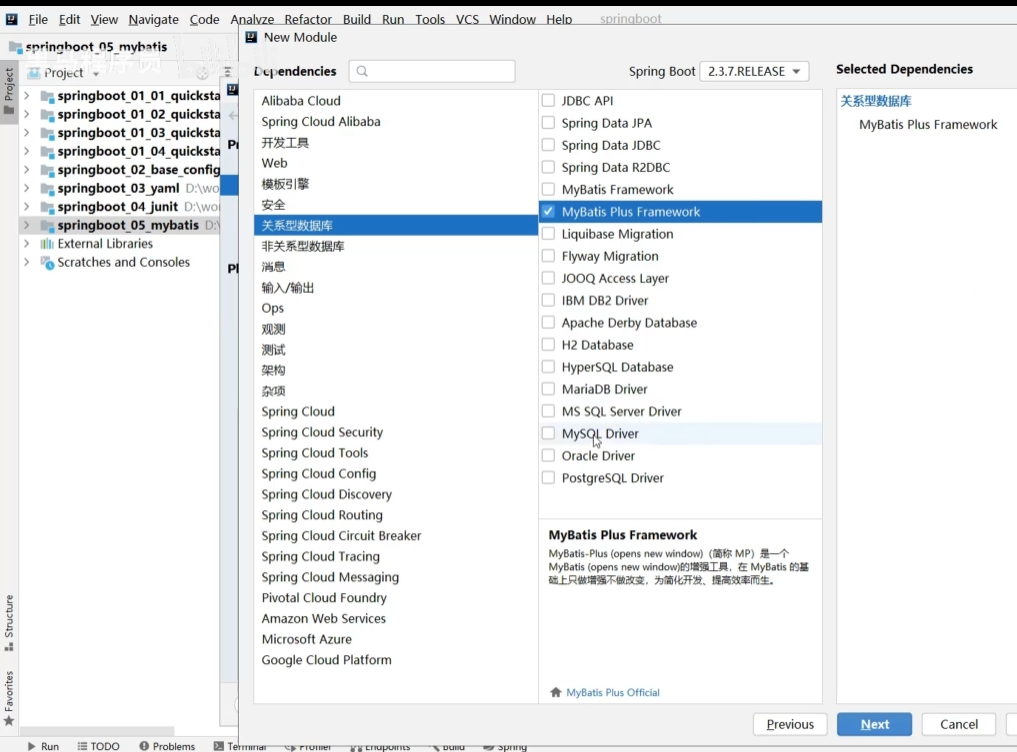Select the Alibaba Cloud category
The height and width of the screenshot is (752, 1017).
pyautogui.click(x=396, y=101)
